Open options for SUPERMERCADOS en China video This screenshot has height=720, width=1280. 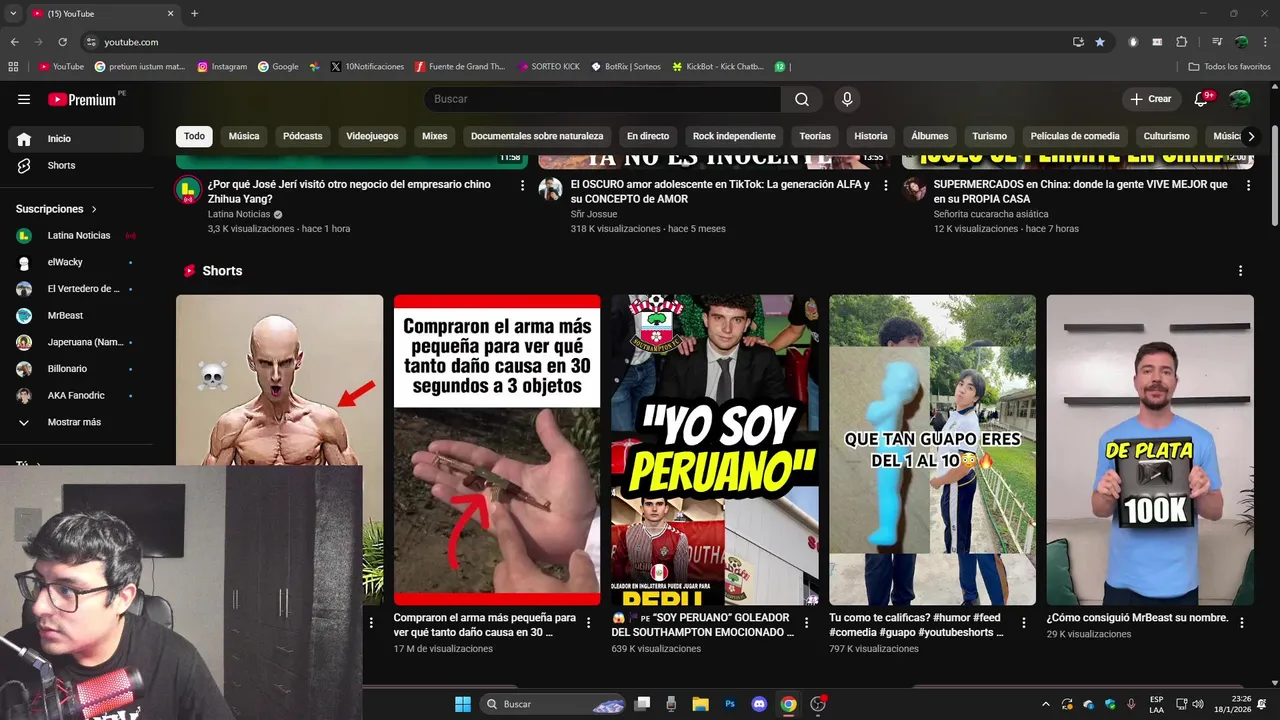[1248, 185]
